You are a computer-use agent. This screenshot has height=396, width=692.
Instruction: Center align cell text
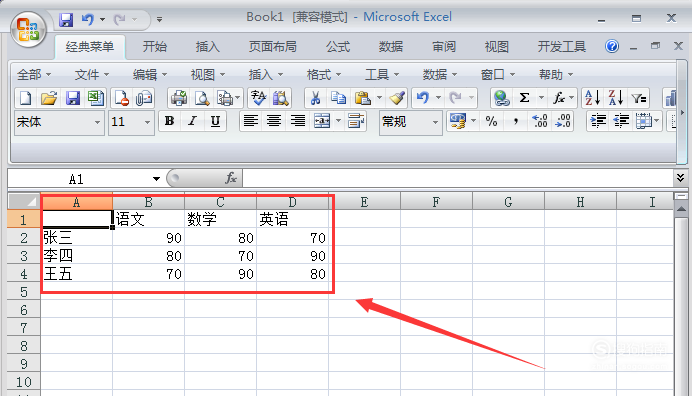click(x=274, y=121)
